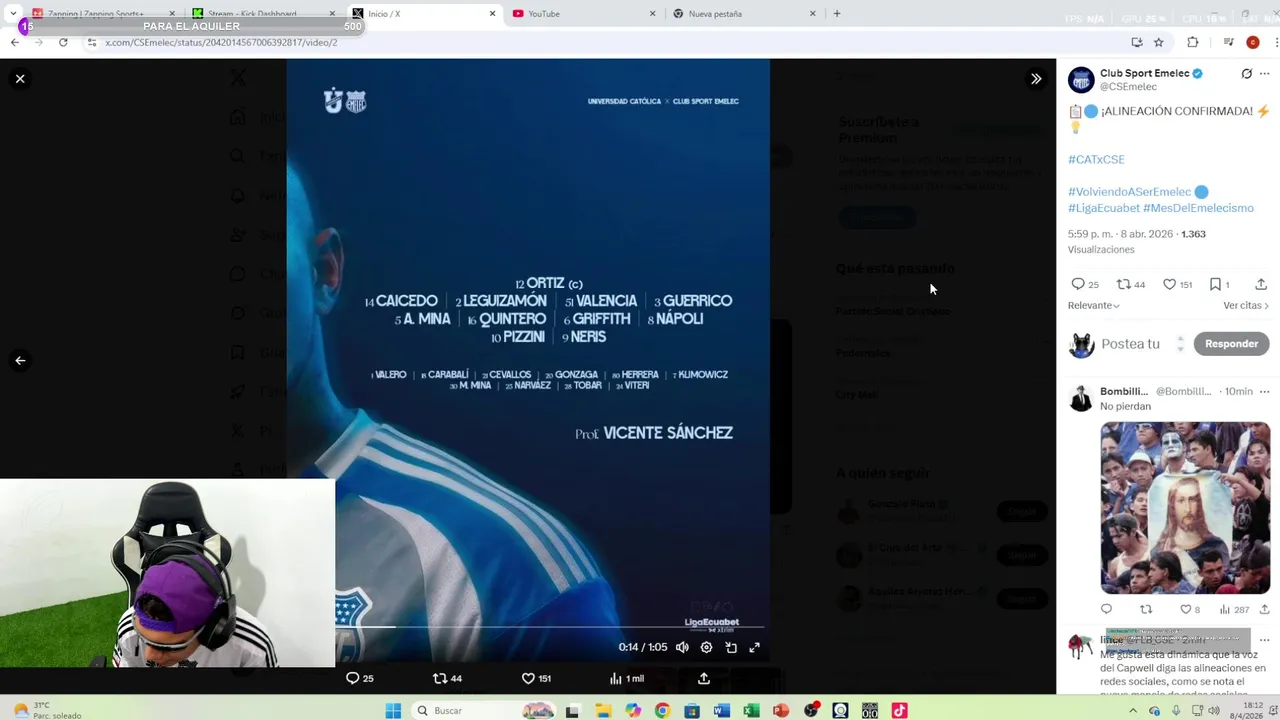Screen dimensions: 1280x720
Task: View analytics icon showing 1 mil
Action: pos(626,678)
